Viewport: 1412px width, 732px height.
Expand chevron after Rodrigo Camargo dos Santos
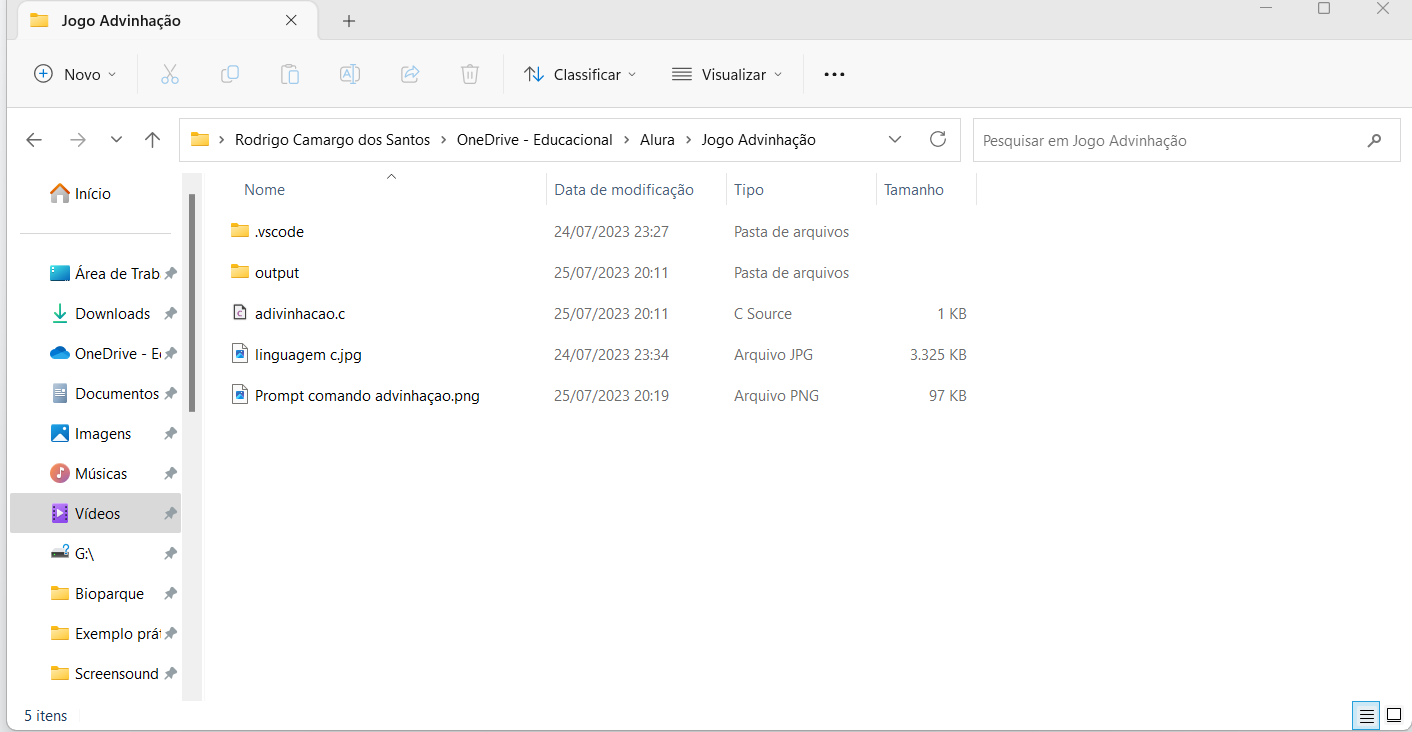[444, 140]
